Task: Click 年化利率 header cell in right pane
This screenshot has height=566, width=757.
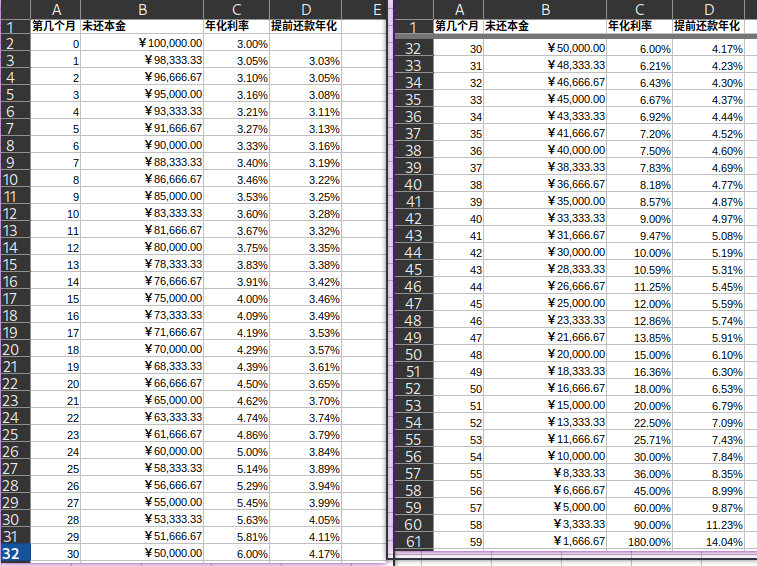Action: pos(638,25)
